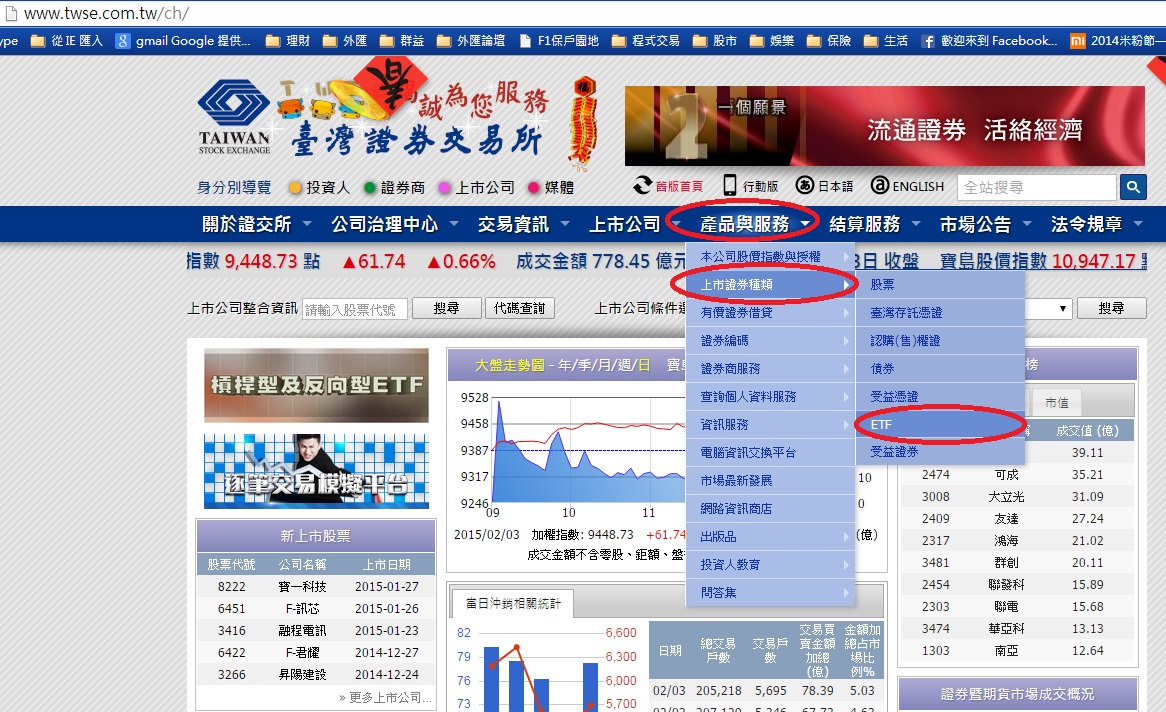Screen dimensions: 1166x712
Task: Expand the 關於證交所 navigation menu
Action: pyautogui.click(x=256, y=224)
